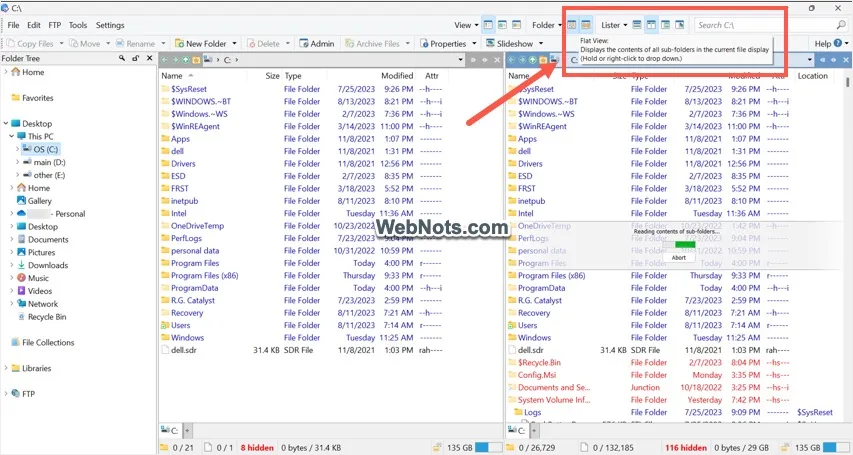The width and height of the screenshot is (853, 455).
Task: Expand main (D:) in the Folder Tree
Action: tap(17, 162)
